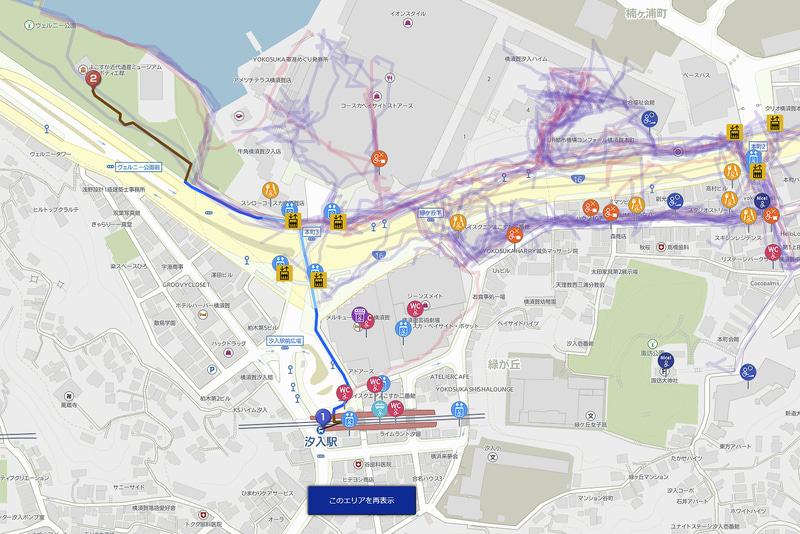This screenshot has height=534, width=800.
Task: Select route start marker 1 at 汐入駅
Action: click(x=322, y=417)
